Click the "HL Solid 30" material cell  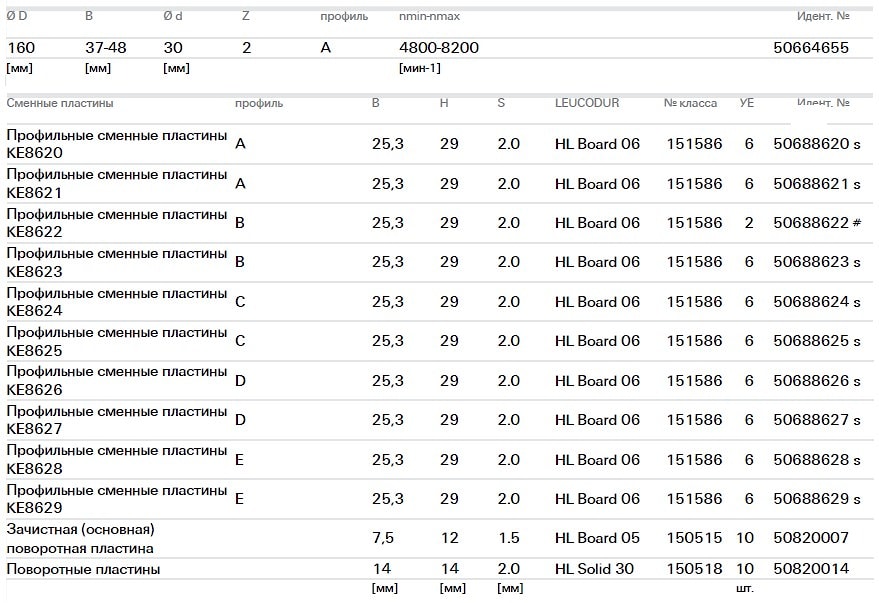click(x=596, y=569)
